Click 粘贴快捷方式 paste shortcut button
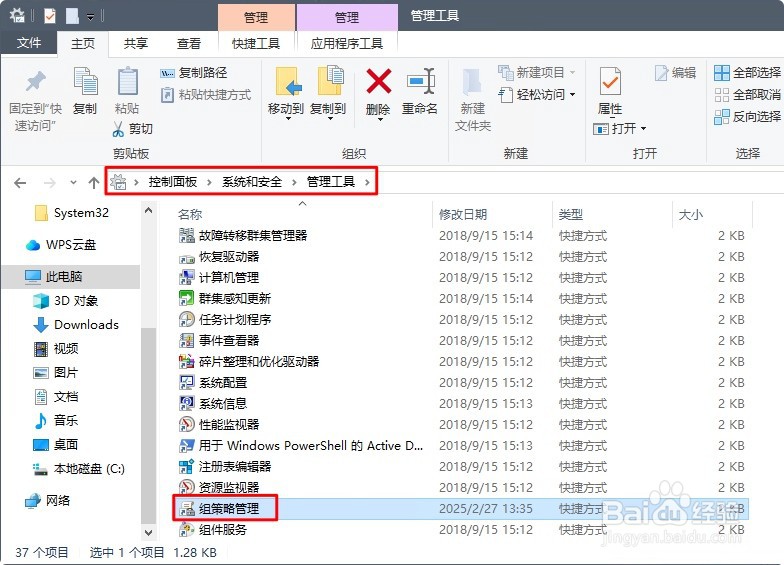 coord(206,94)
